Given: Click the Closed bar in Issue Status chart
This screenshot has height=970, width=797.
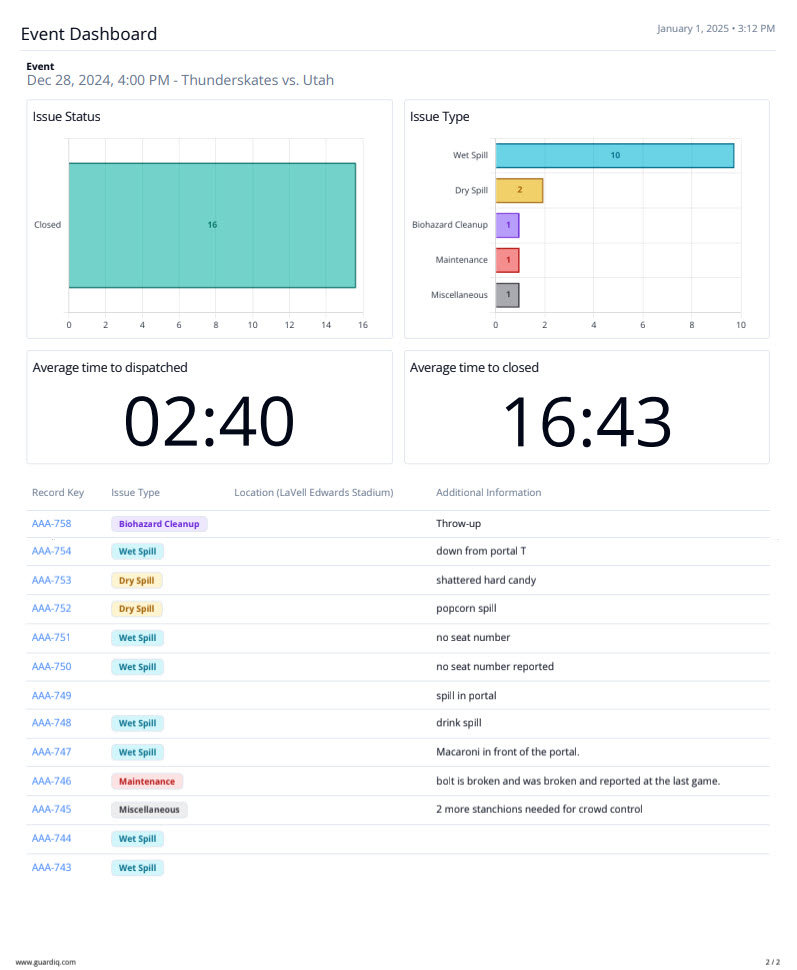Looking at the screenshot, I should pyautogui.click(x=212, y=225).
